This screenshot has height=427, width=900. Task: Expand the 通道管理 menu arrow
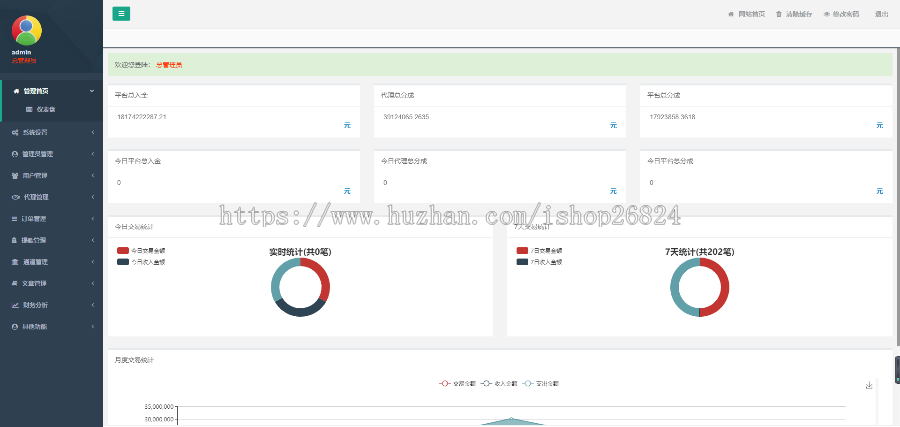coord(93,262)
